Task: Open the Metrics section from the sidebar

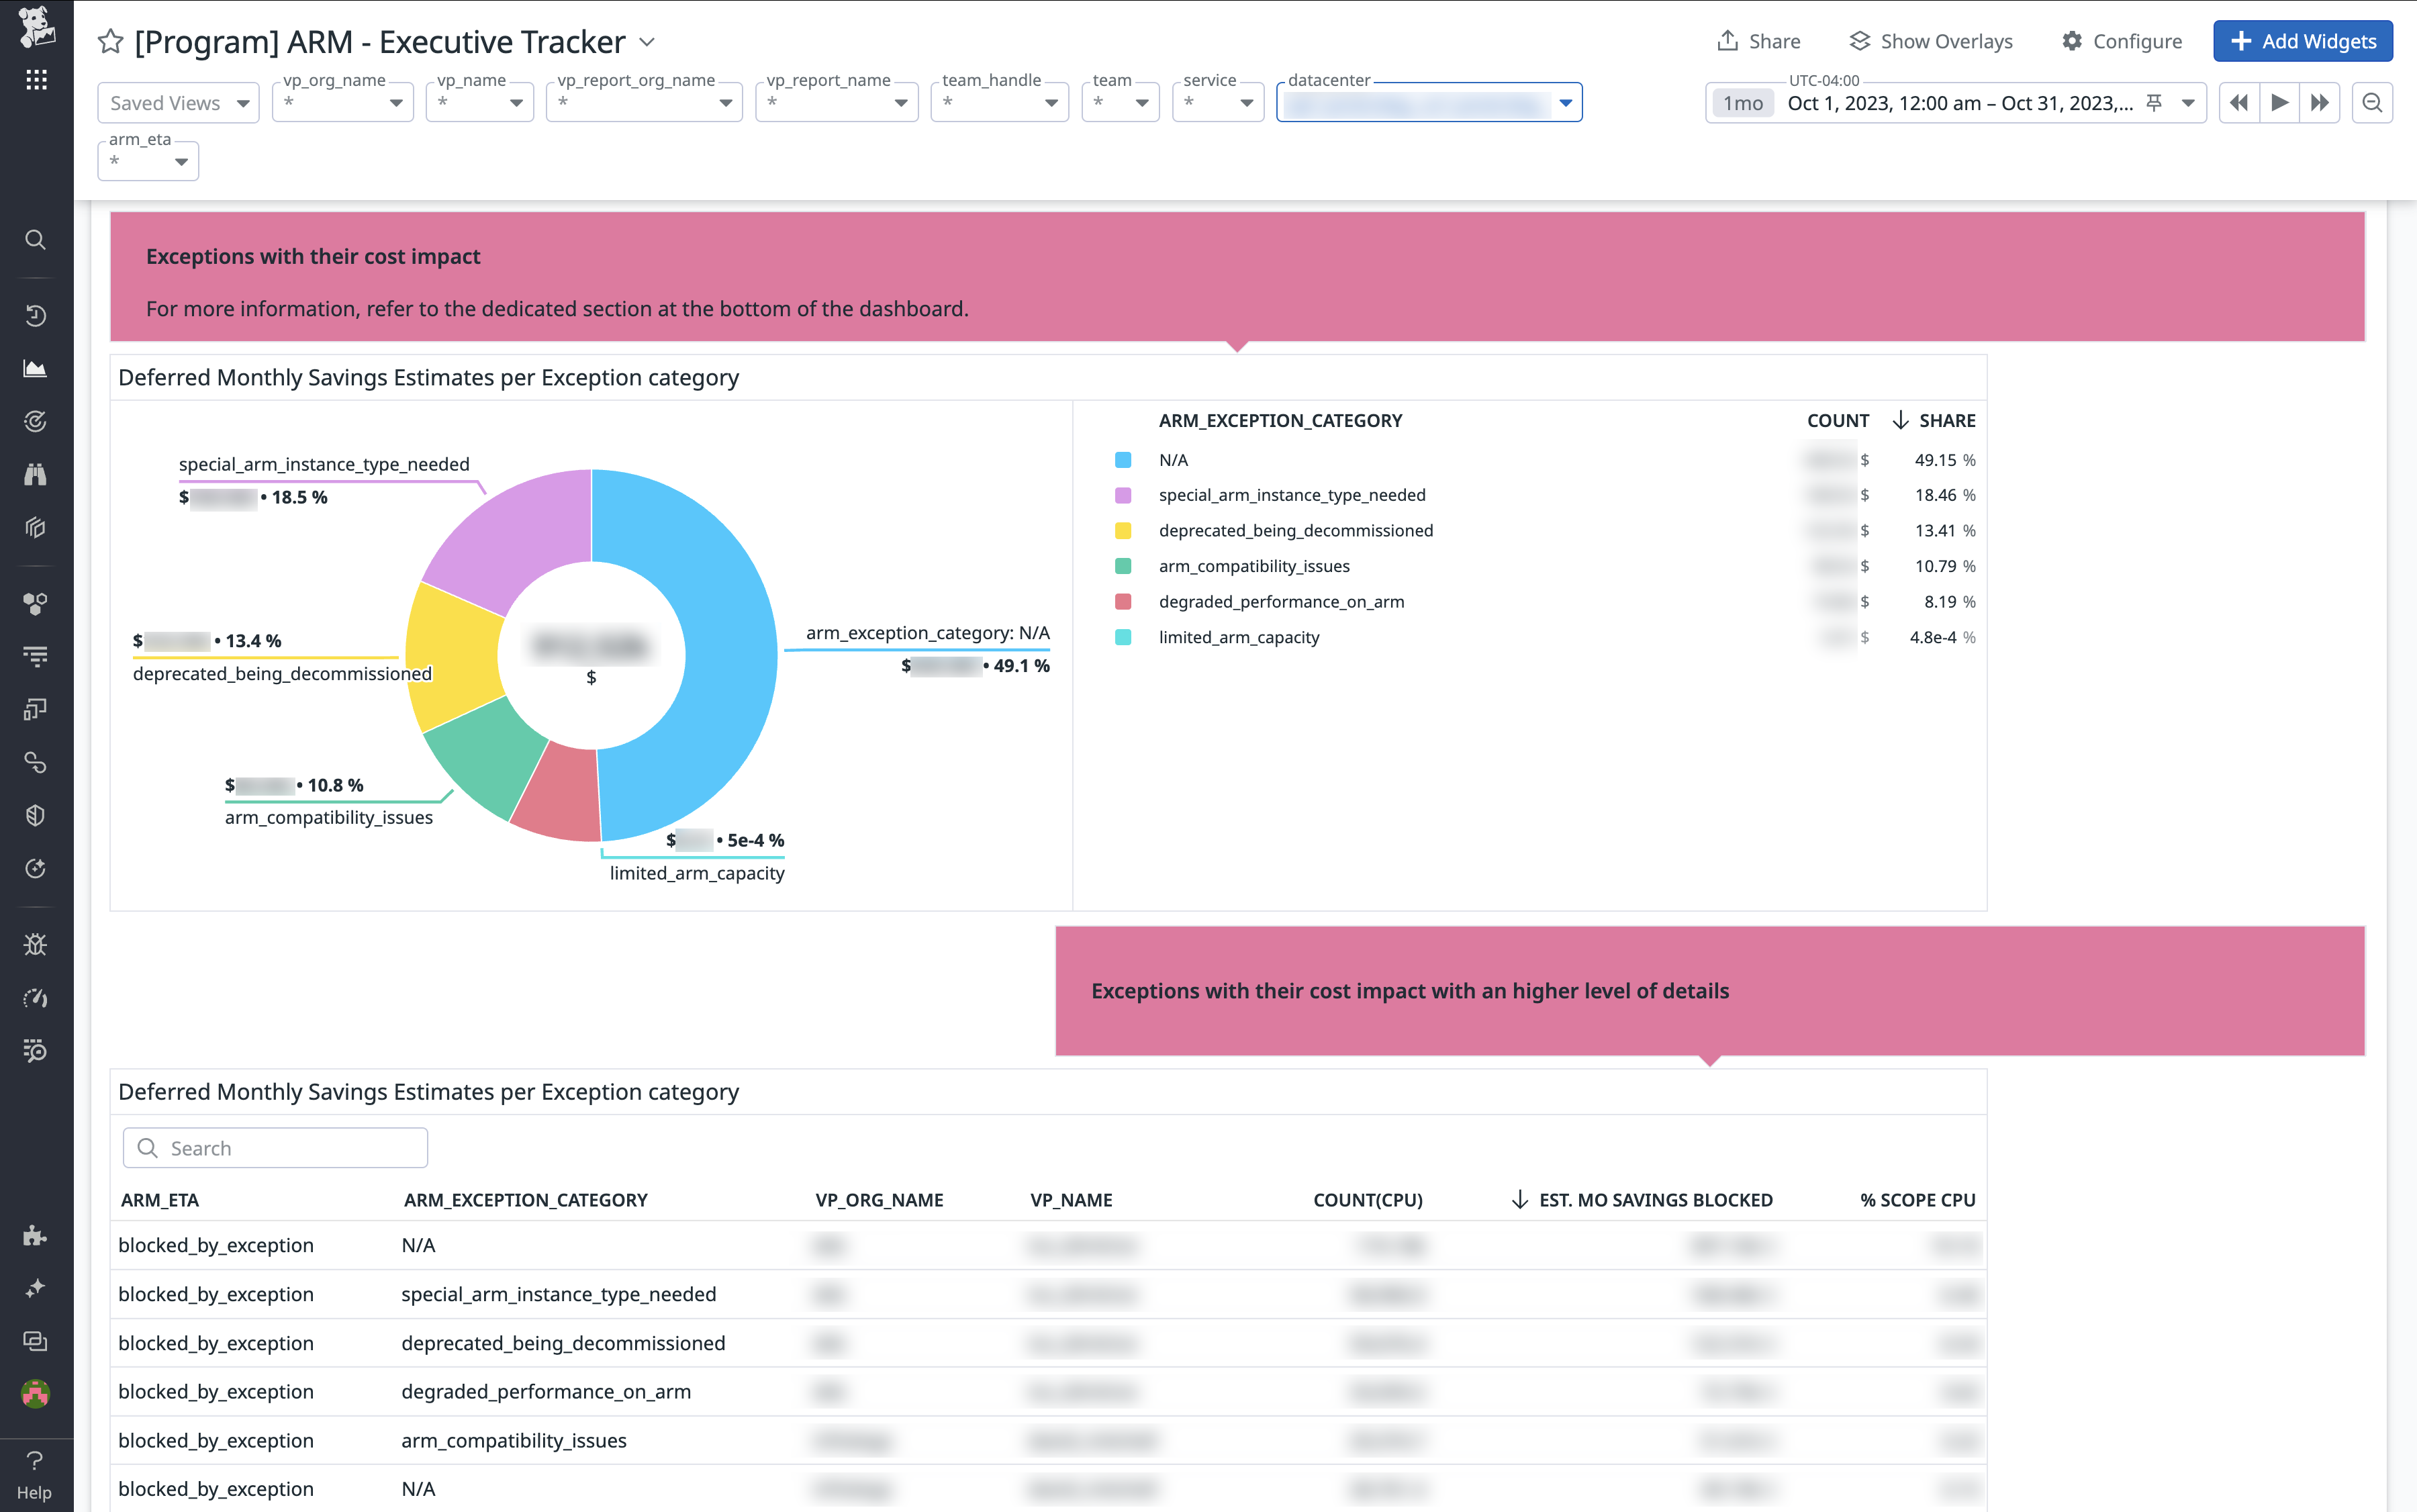Action: tap(36, 368)
